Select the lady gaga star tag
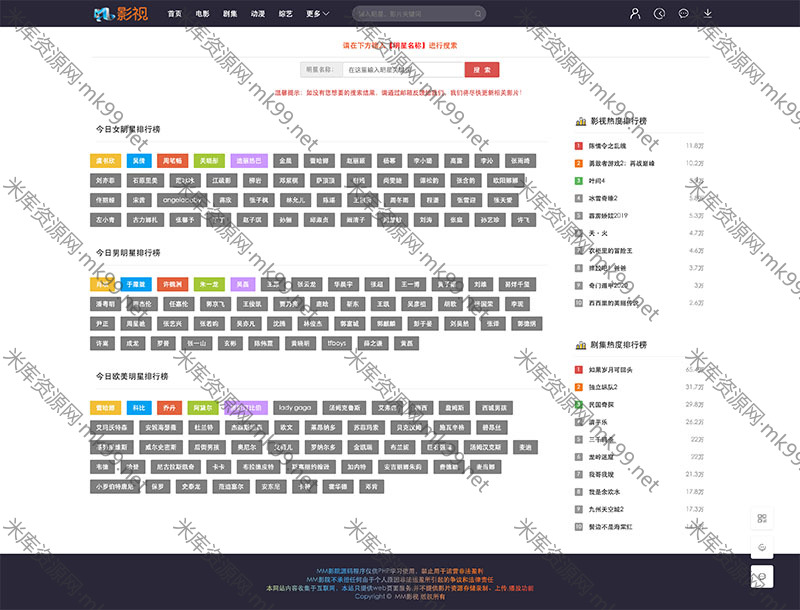800x610 pixels. (295, 408)
